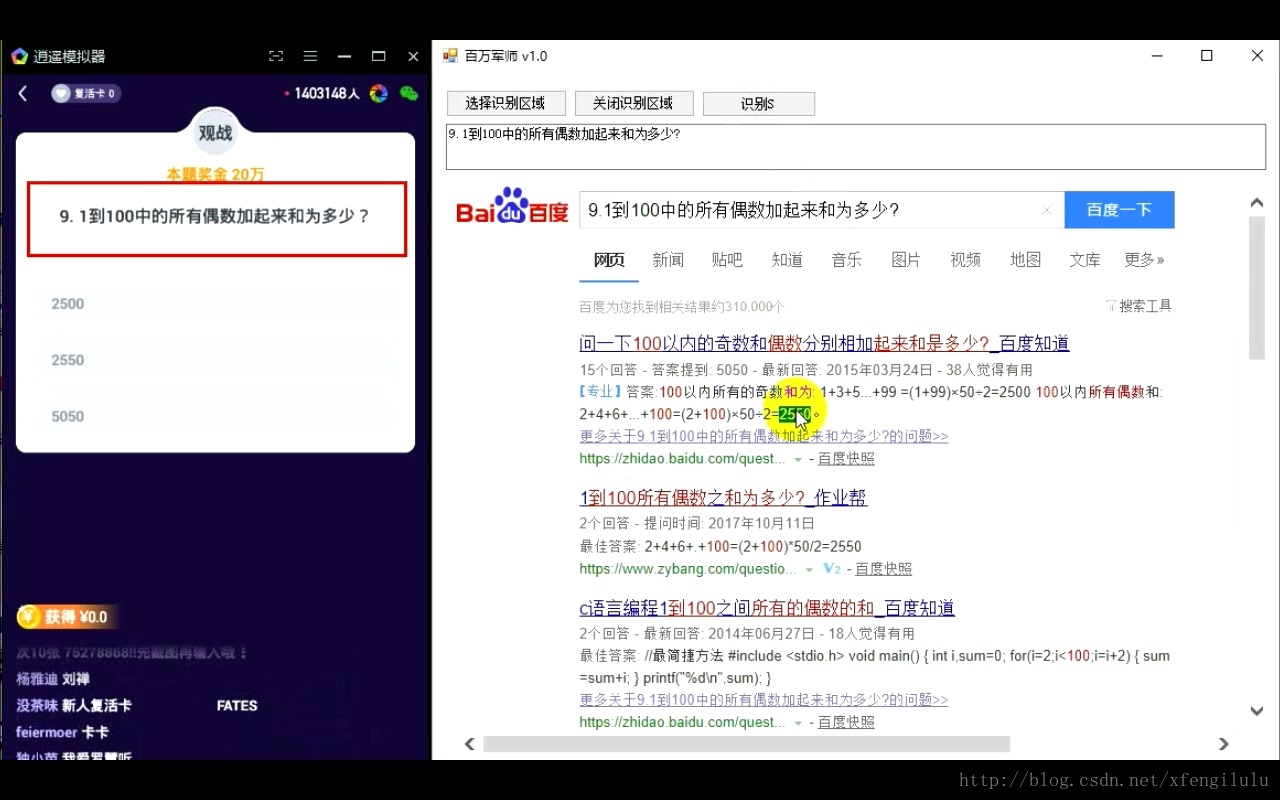Click the 搜索工具 filter icon

click(1110, 306)
